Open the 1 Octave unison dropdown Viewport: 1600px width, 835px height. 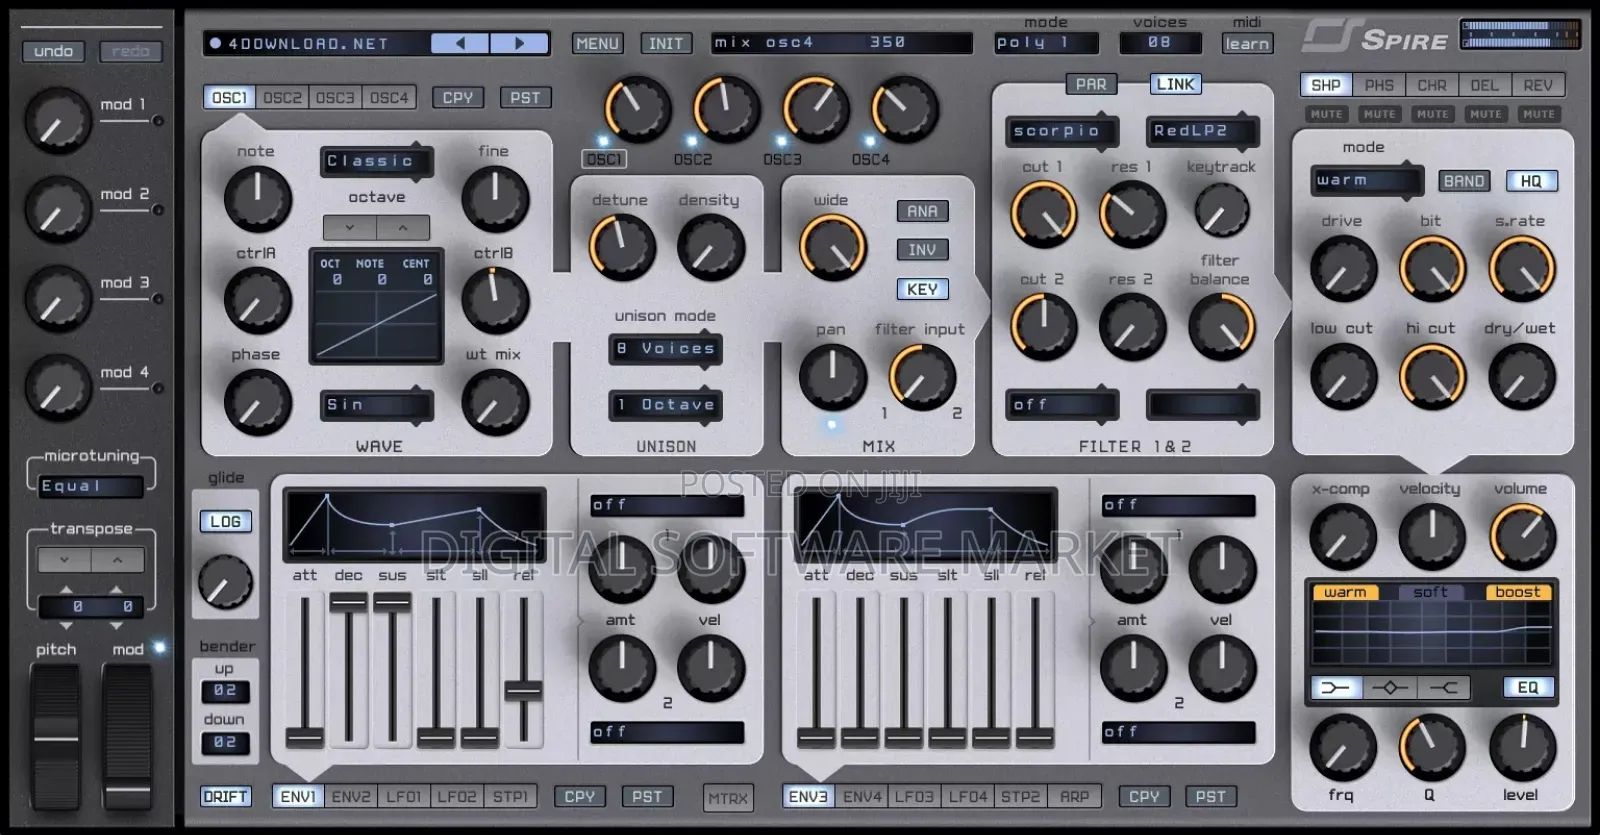tap(665, 405)
